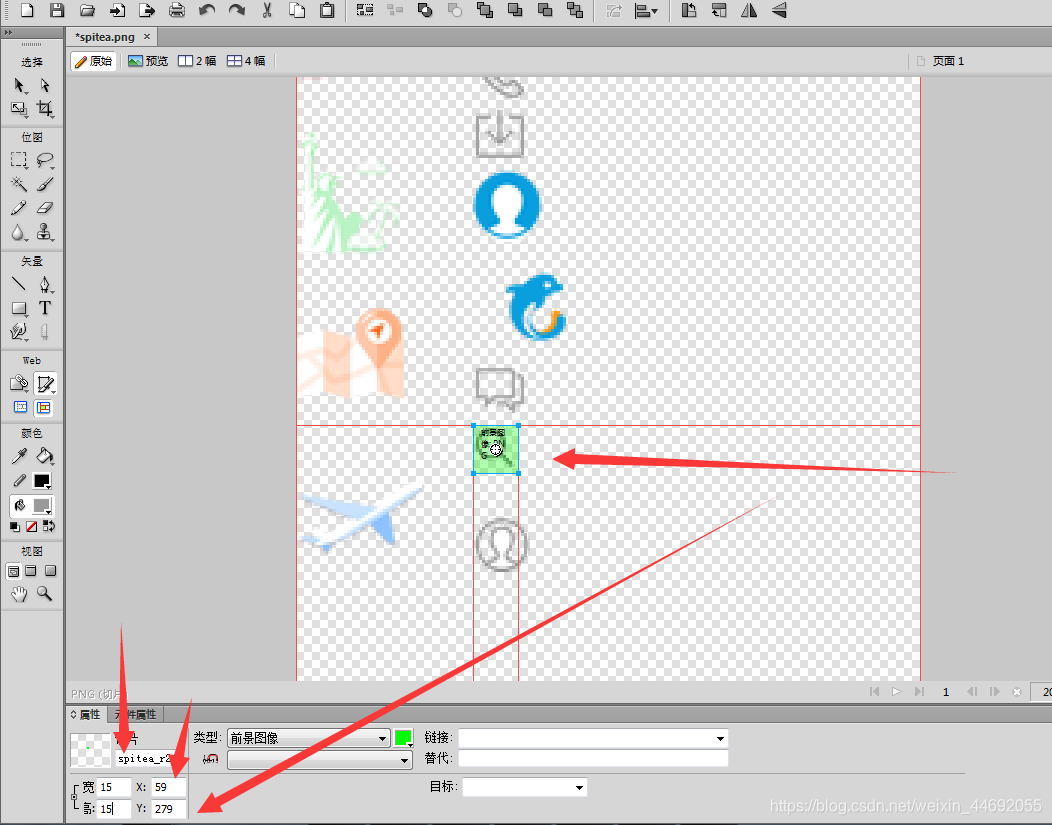Bring object to front

tap(485, 10)
